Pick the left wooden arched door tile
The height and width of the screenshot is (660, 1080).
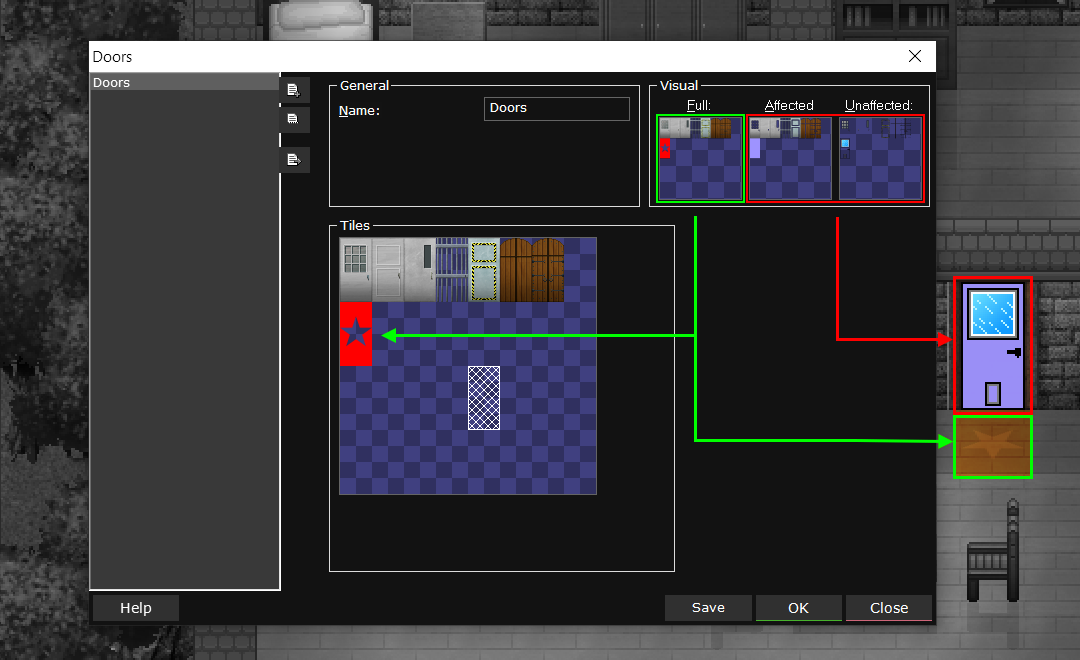pos(516,269)
